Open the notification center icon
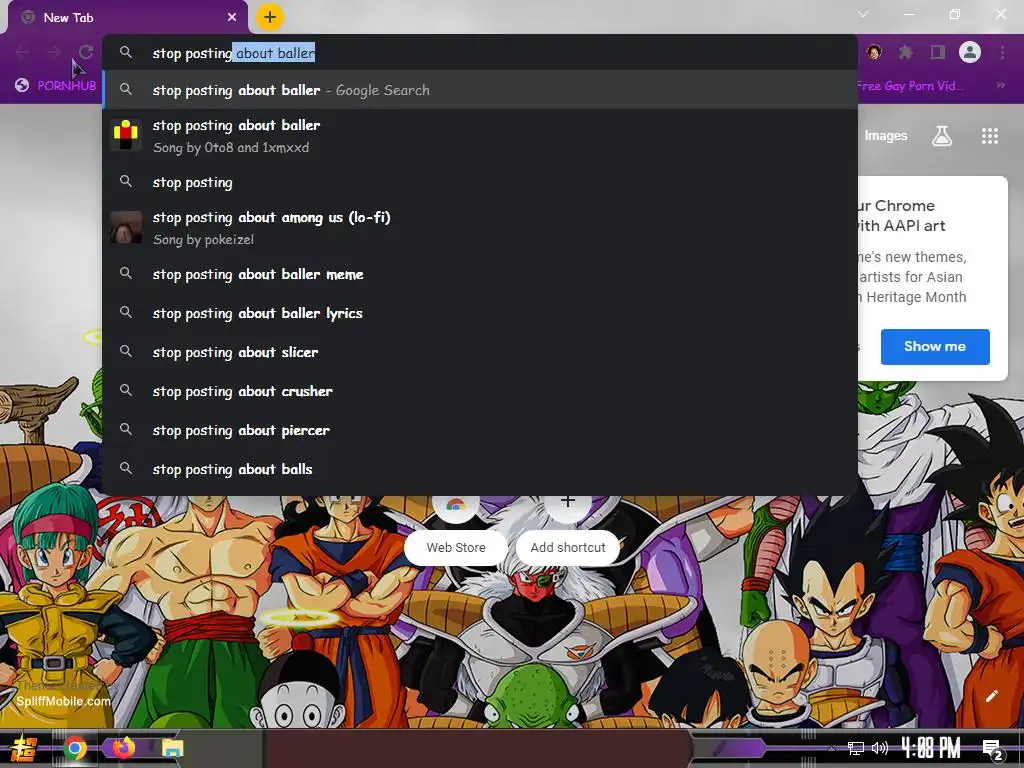Screen dimensions: 1024x768 point(993,749)
